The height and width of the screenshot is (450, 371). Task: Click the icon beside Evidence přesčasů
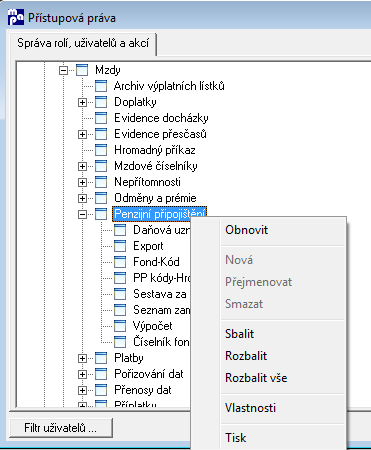(101, 134)
